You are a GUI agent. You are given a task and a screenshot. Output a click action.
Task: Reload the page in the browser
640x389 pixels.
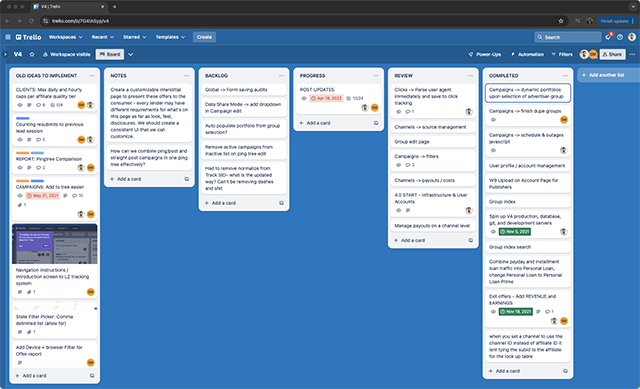31,21
